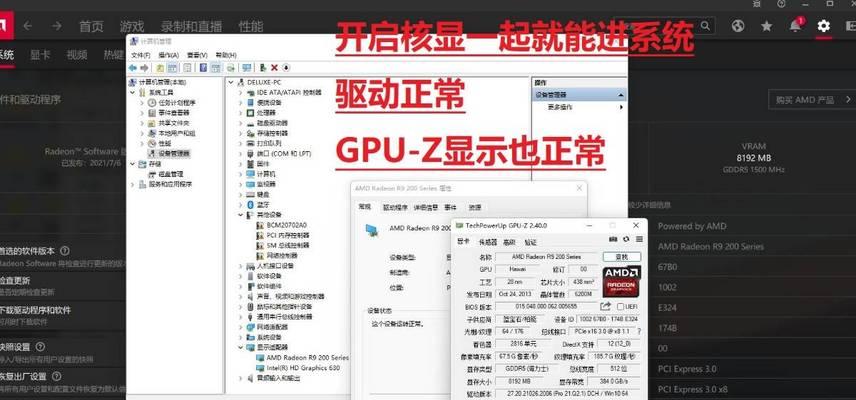Open the 查看(V) menu
The height and width of the screenshot is (400, 856).
(x=197, y=55)
